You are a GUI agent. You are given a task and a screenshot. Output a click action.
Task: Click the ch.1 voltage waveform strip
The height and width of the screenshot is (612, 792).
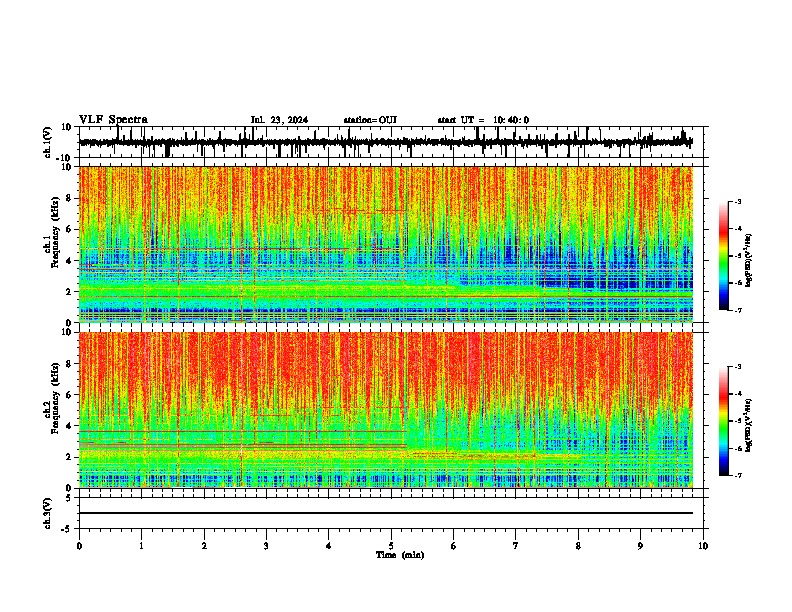(386, 142)
